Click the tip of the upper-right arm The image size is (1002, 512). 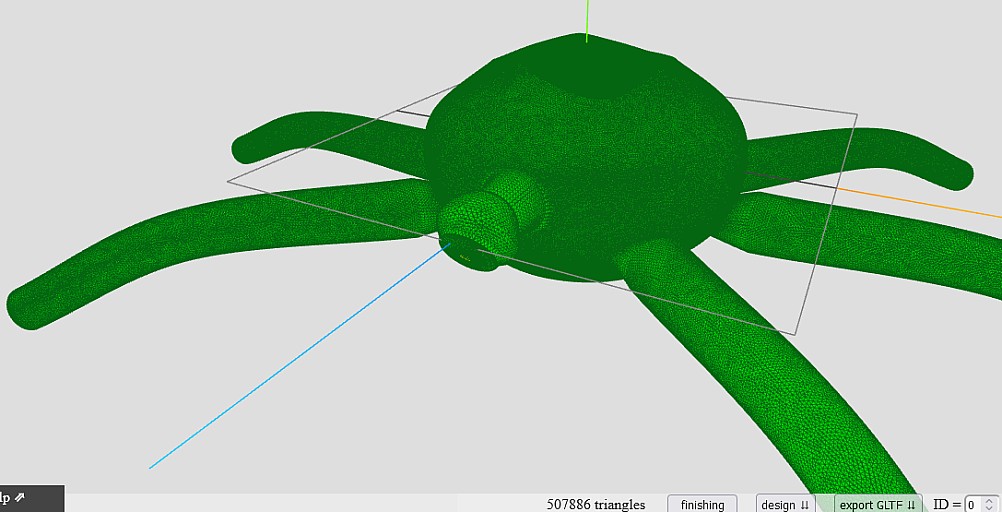click(958, 174)
